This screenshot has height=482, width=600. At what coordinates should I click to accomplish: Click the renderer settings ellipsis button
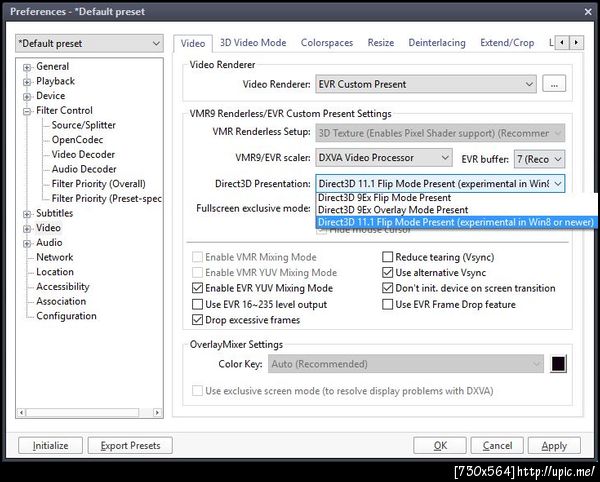(554, 84)
